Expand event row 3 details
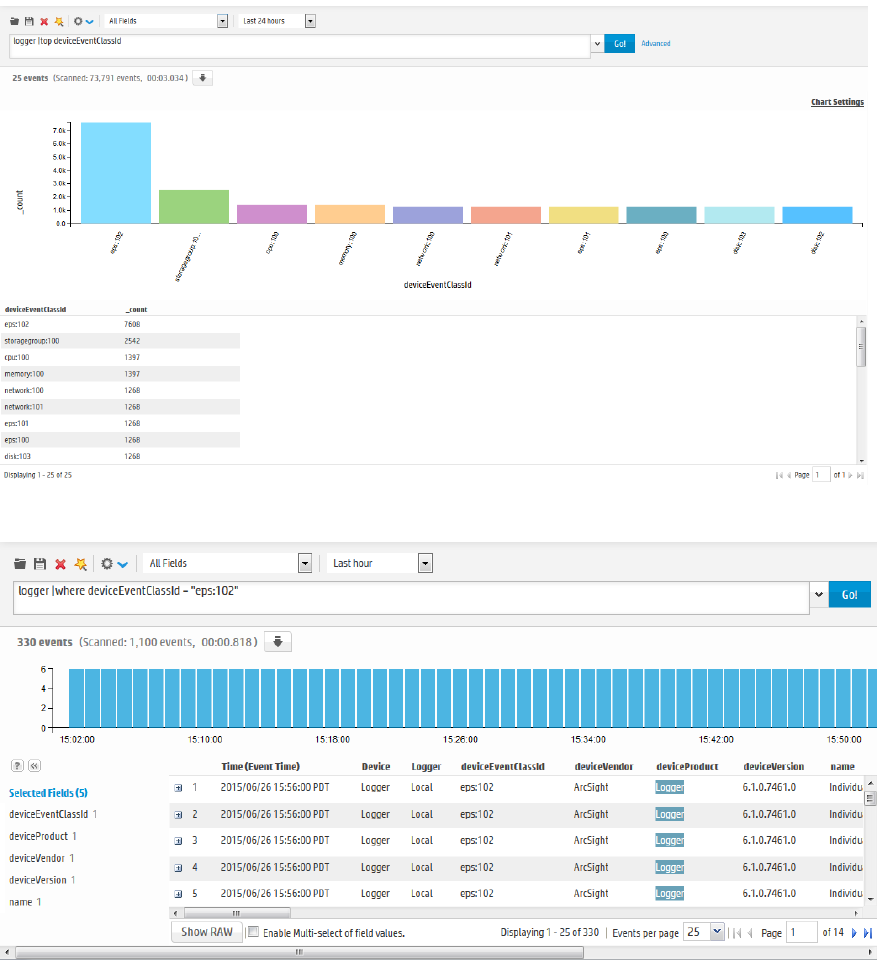This screenshot has width=877, height=960. point(178,841)
